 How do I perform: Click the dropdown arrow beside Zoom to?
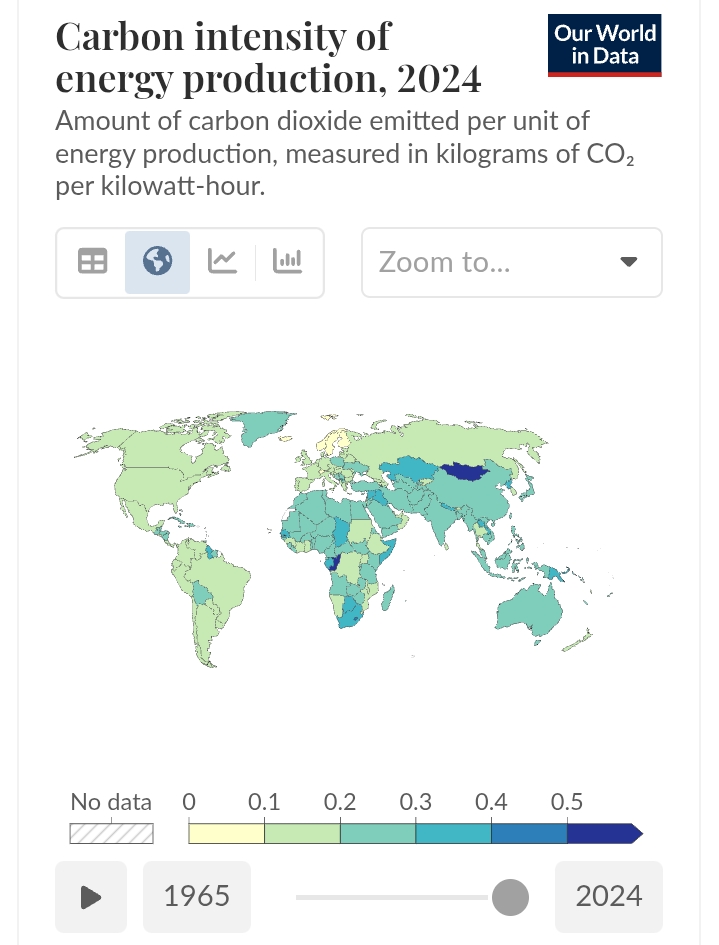[628, 263]
